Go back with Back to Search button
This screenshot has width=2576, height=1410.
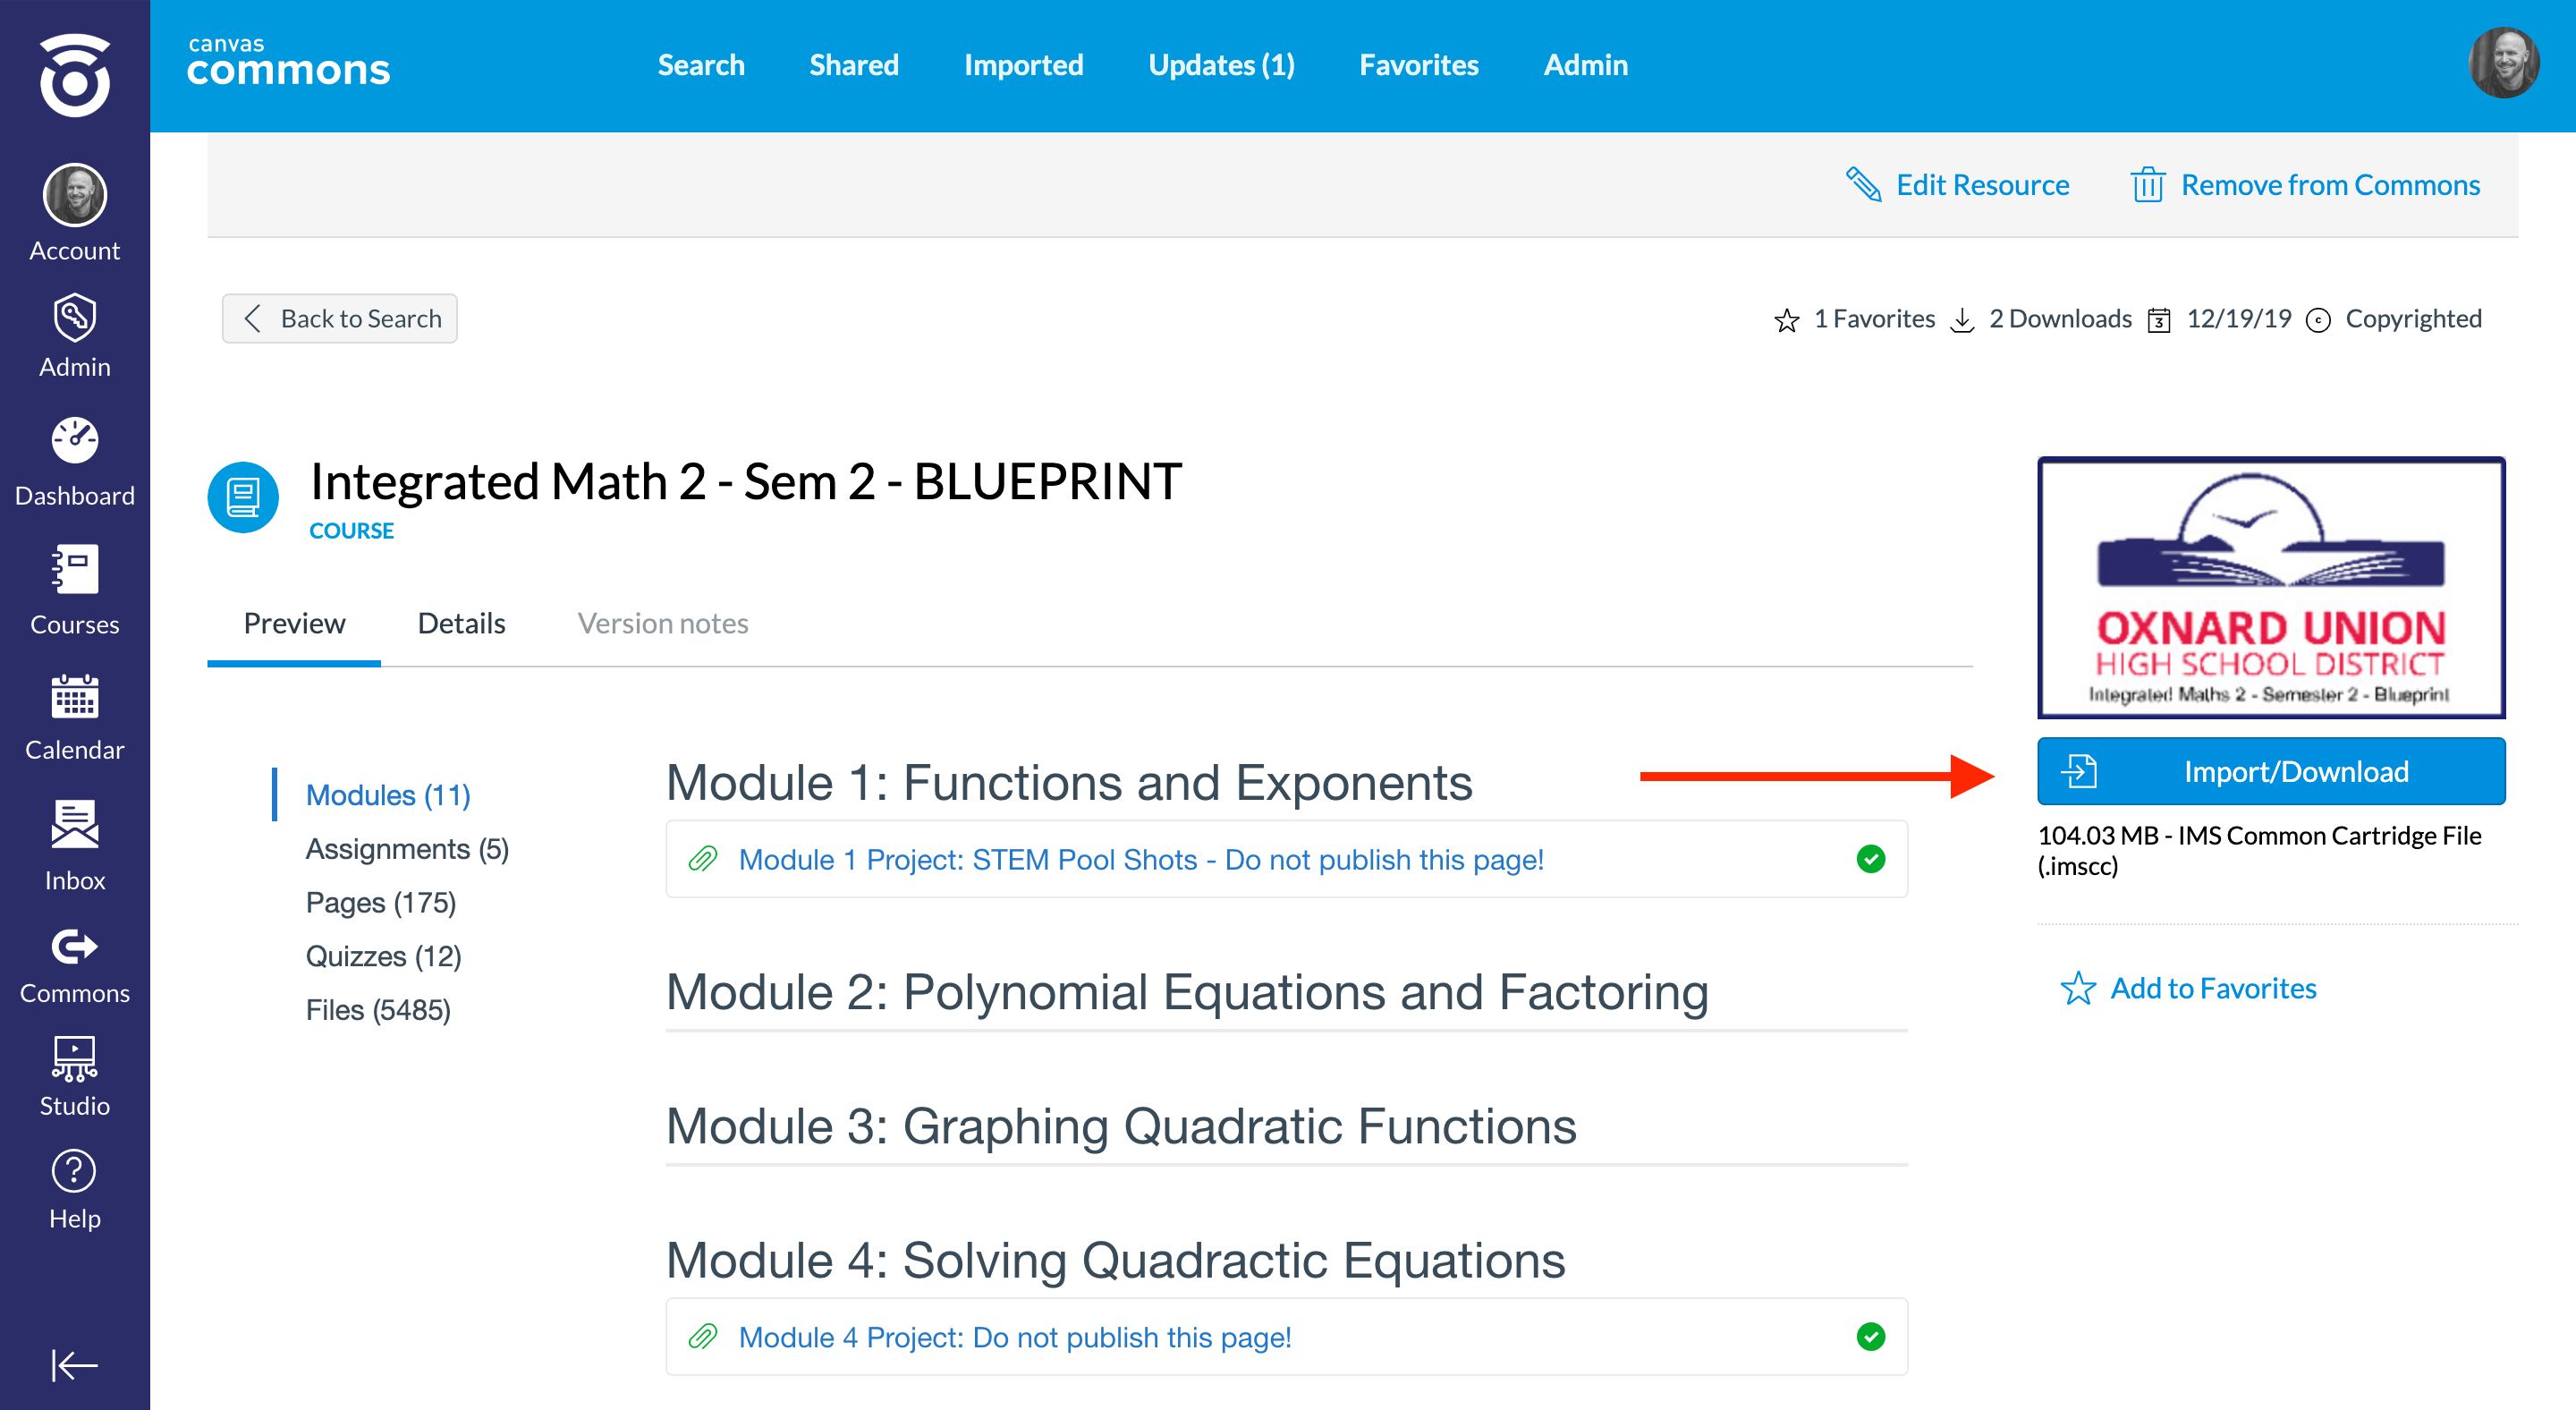pyautogui.click(x=340, y=318)
